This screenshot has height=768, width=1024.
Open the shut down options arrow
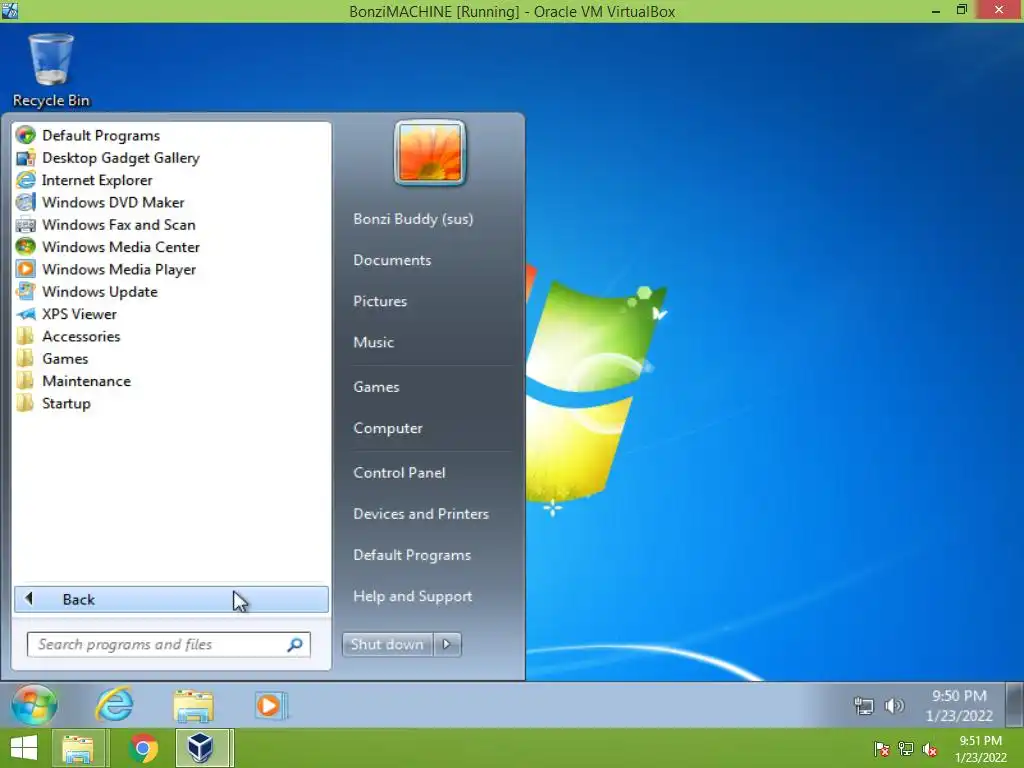[x=447, y=645]
